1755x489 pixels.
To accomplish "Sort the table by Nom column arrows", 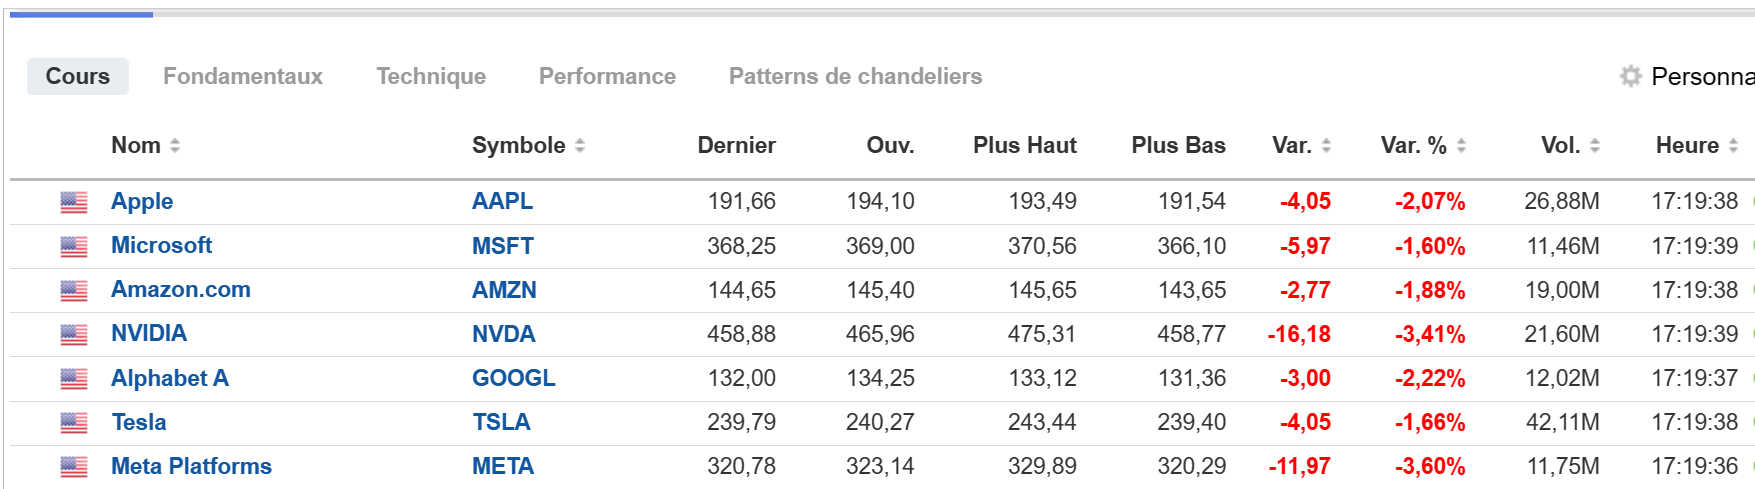I will point(175,146).
